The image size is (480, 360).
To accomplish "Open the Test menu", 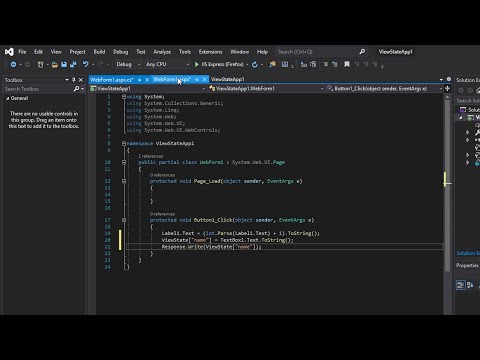I will click(x=141, y=52).
